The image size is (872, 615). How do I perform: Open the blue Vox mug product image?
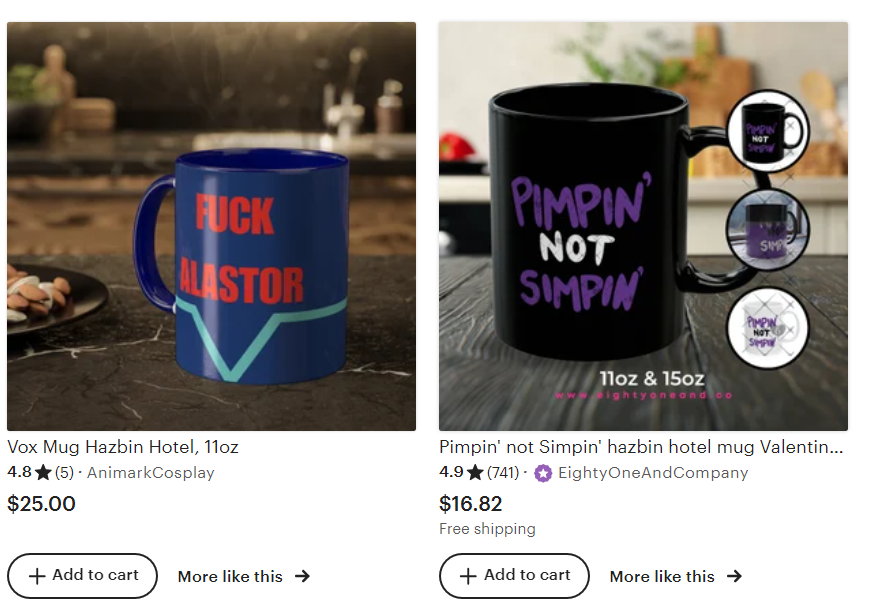(211, 226)
